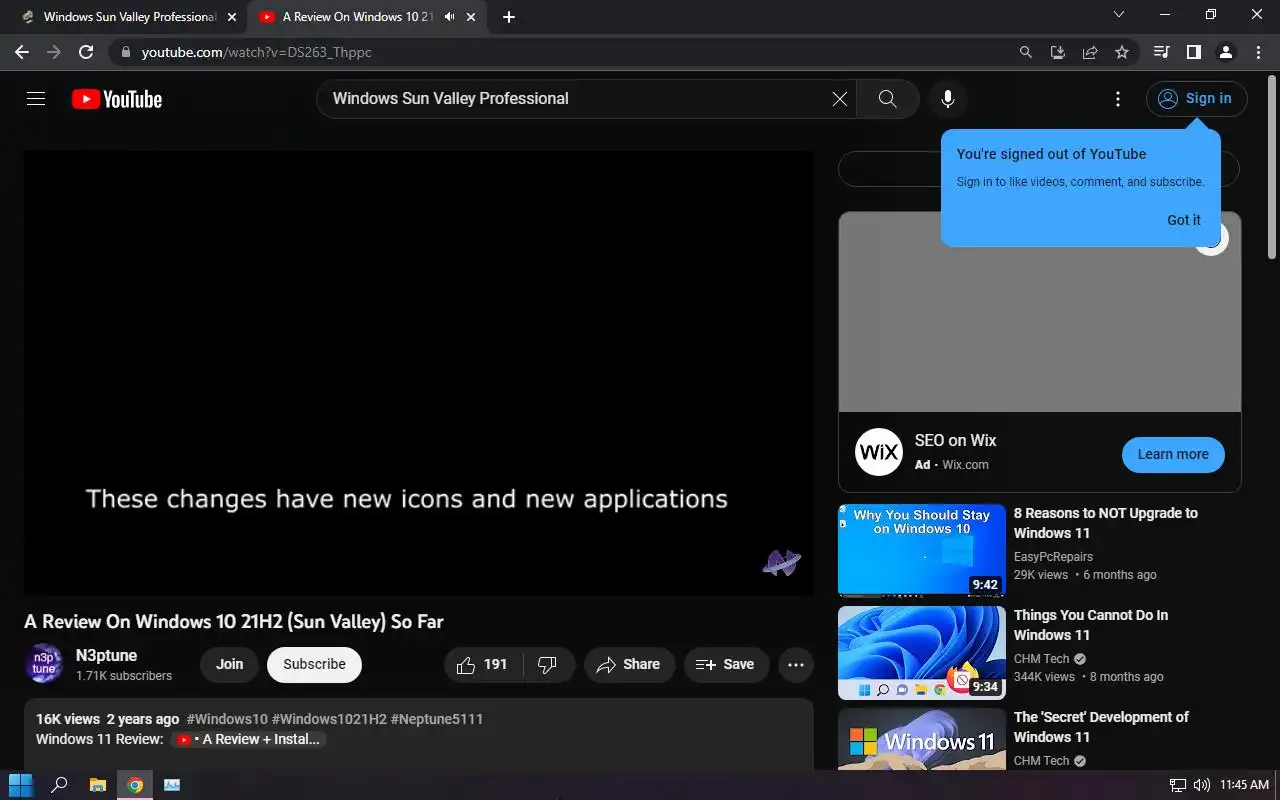Screen dimensions: 1280x800
Task: Click the video title text
Action: [x=234, y=621]
